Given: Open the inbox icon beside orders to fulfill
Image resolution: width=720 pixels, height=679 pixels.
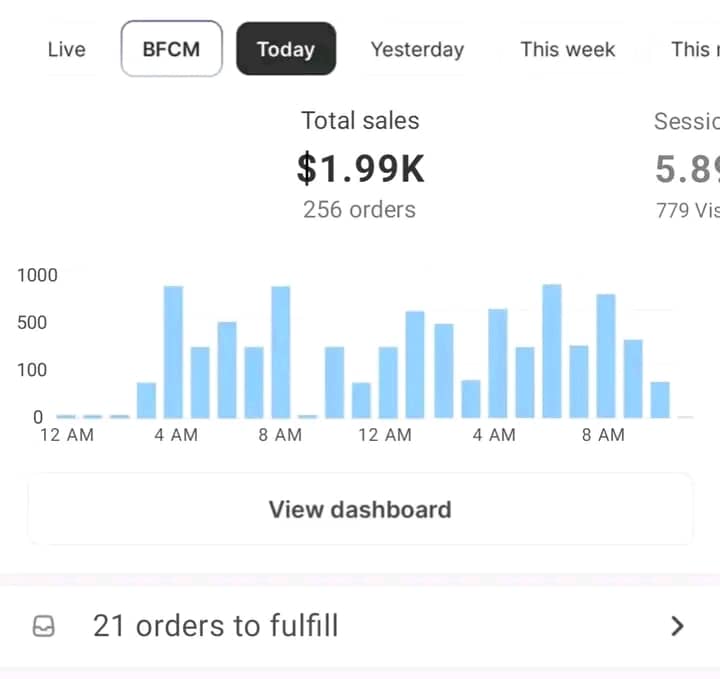Looking at the screenshot, I should click(x=44, y=627).
